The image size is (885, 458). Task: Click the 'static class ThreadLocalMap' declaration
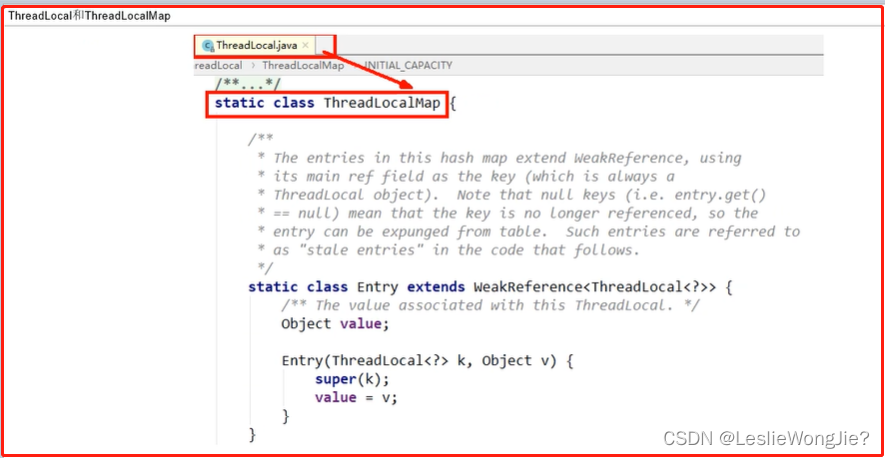click(327, 104)
